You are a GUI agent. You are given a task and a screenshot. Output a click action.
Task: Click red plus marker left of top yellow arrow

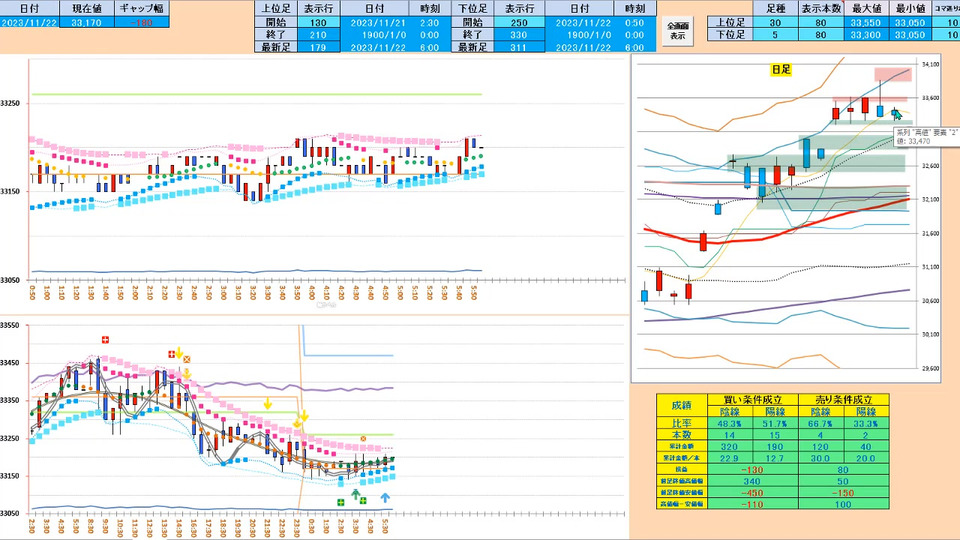pos(171,354)
